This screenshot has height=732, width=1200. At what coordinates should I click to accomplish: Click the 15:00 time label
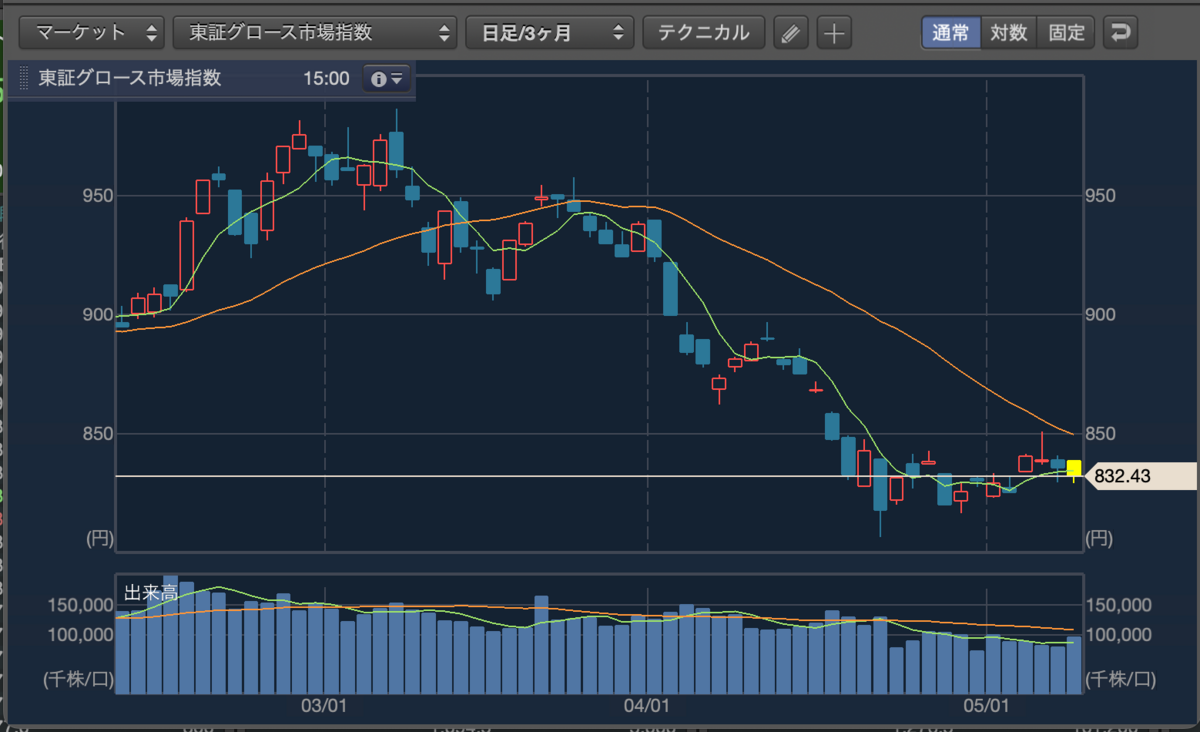point(326,78)
